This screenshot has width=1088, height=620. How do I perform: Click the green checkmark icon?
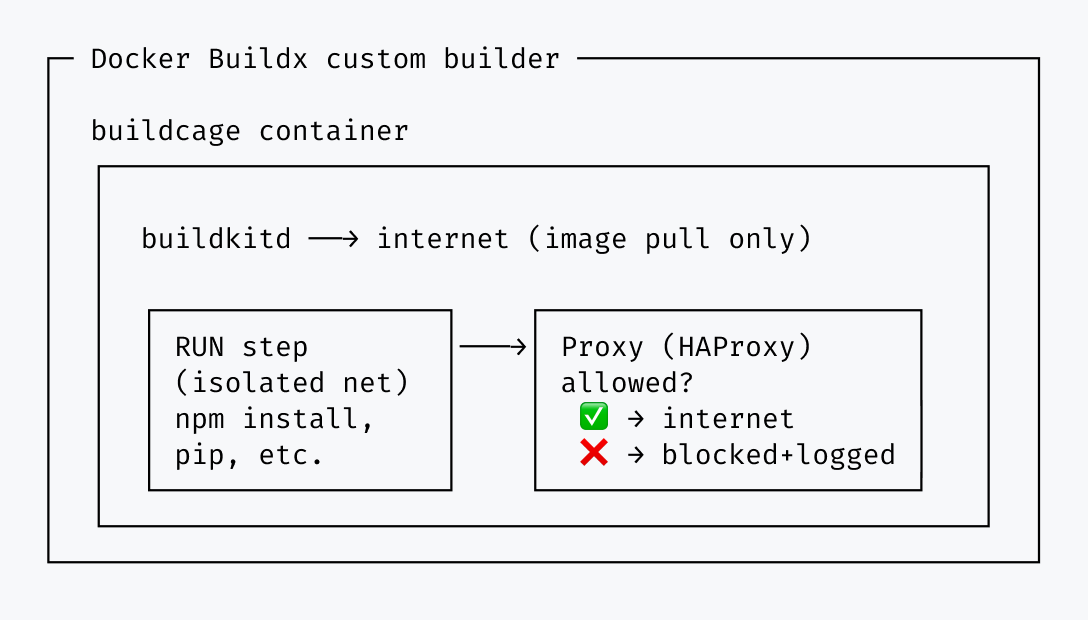pos(593,418)
